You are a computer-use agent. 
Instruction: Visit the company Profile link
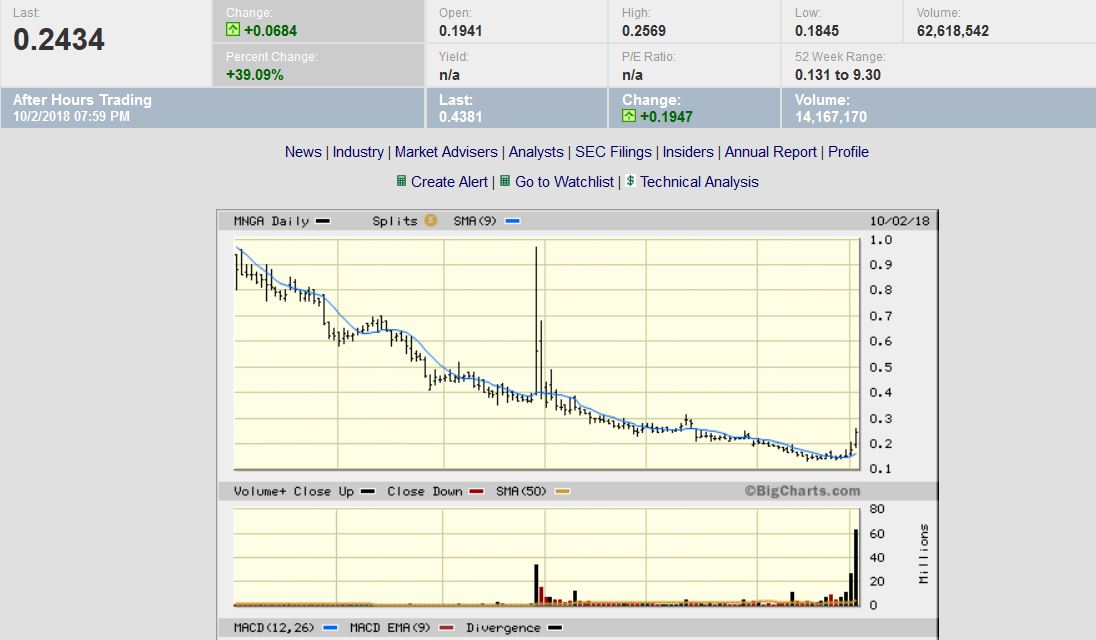click(x=848, y=152)
